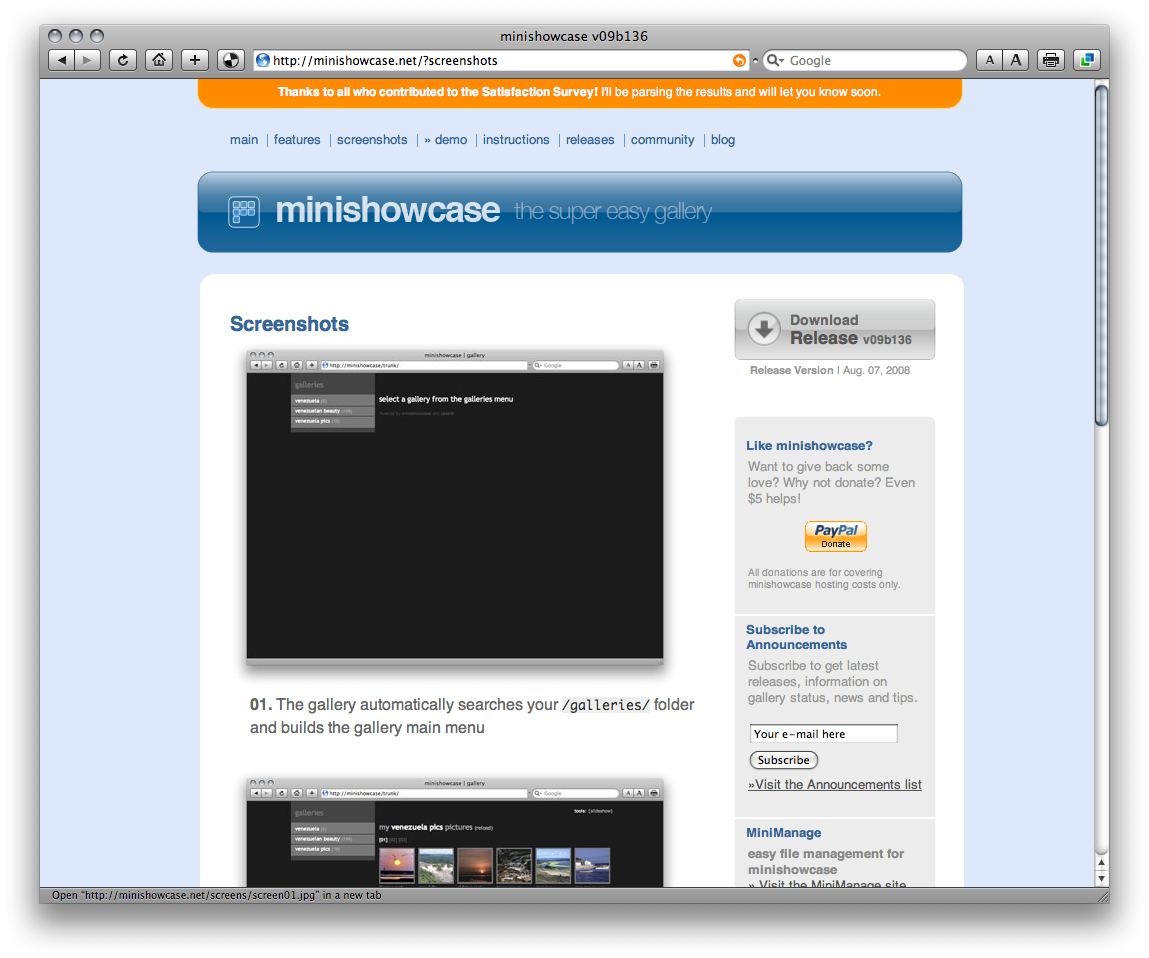The width and height of the screenshot is (1149, 958).
Task: Click the Release Version Aug. 07, 2008 text
Action: (x=830, y=370)
